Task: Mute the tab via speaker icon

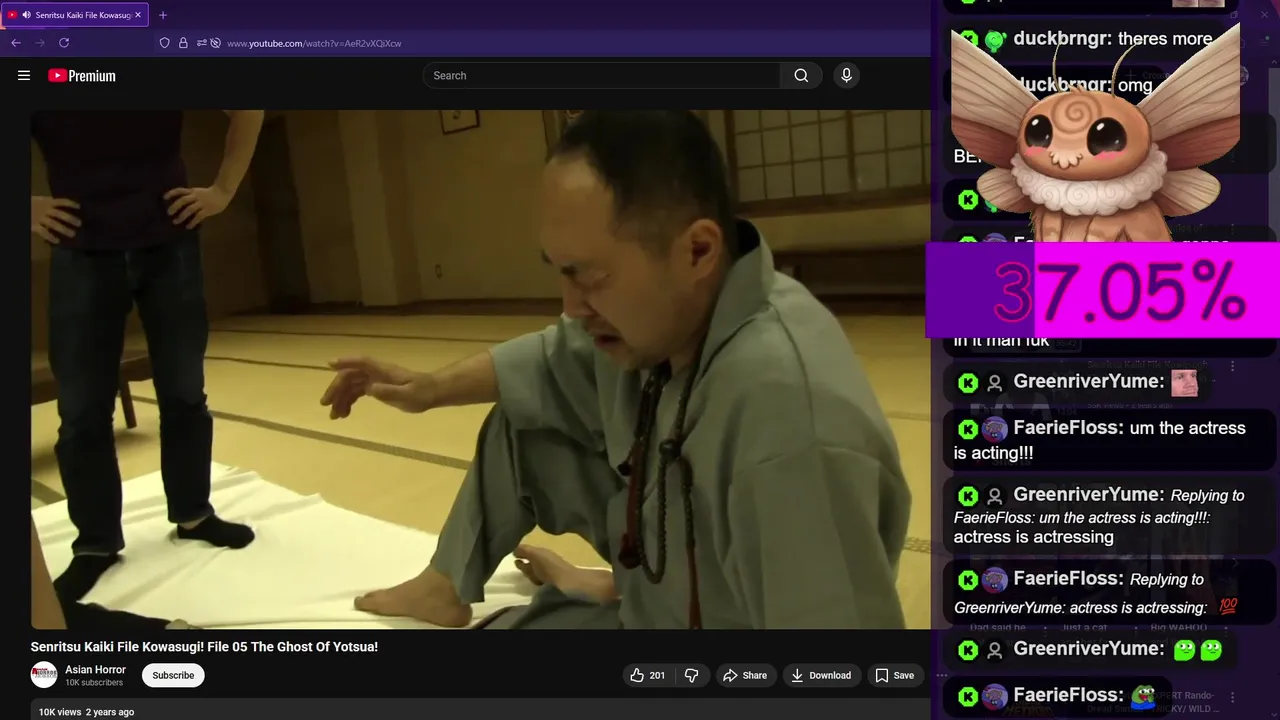Action: point(26,15)
